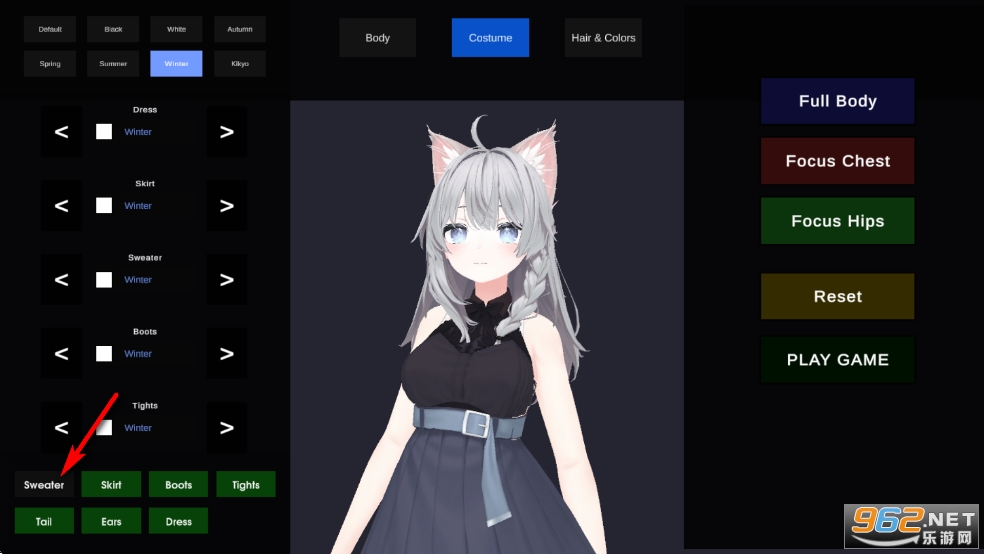Choose the Summer costume preset
The image size is (984, 554).
click(x=113, y=64)
